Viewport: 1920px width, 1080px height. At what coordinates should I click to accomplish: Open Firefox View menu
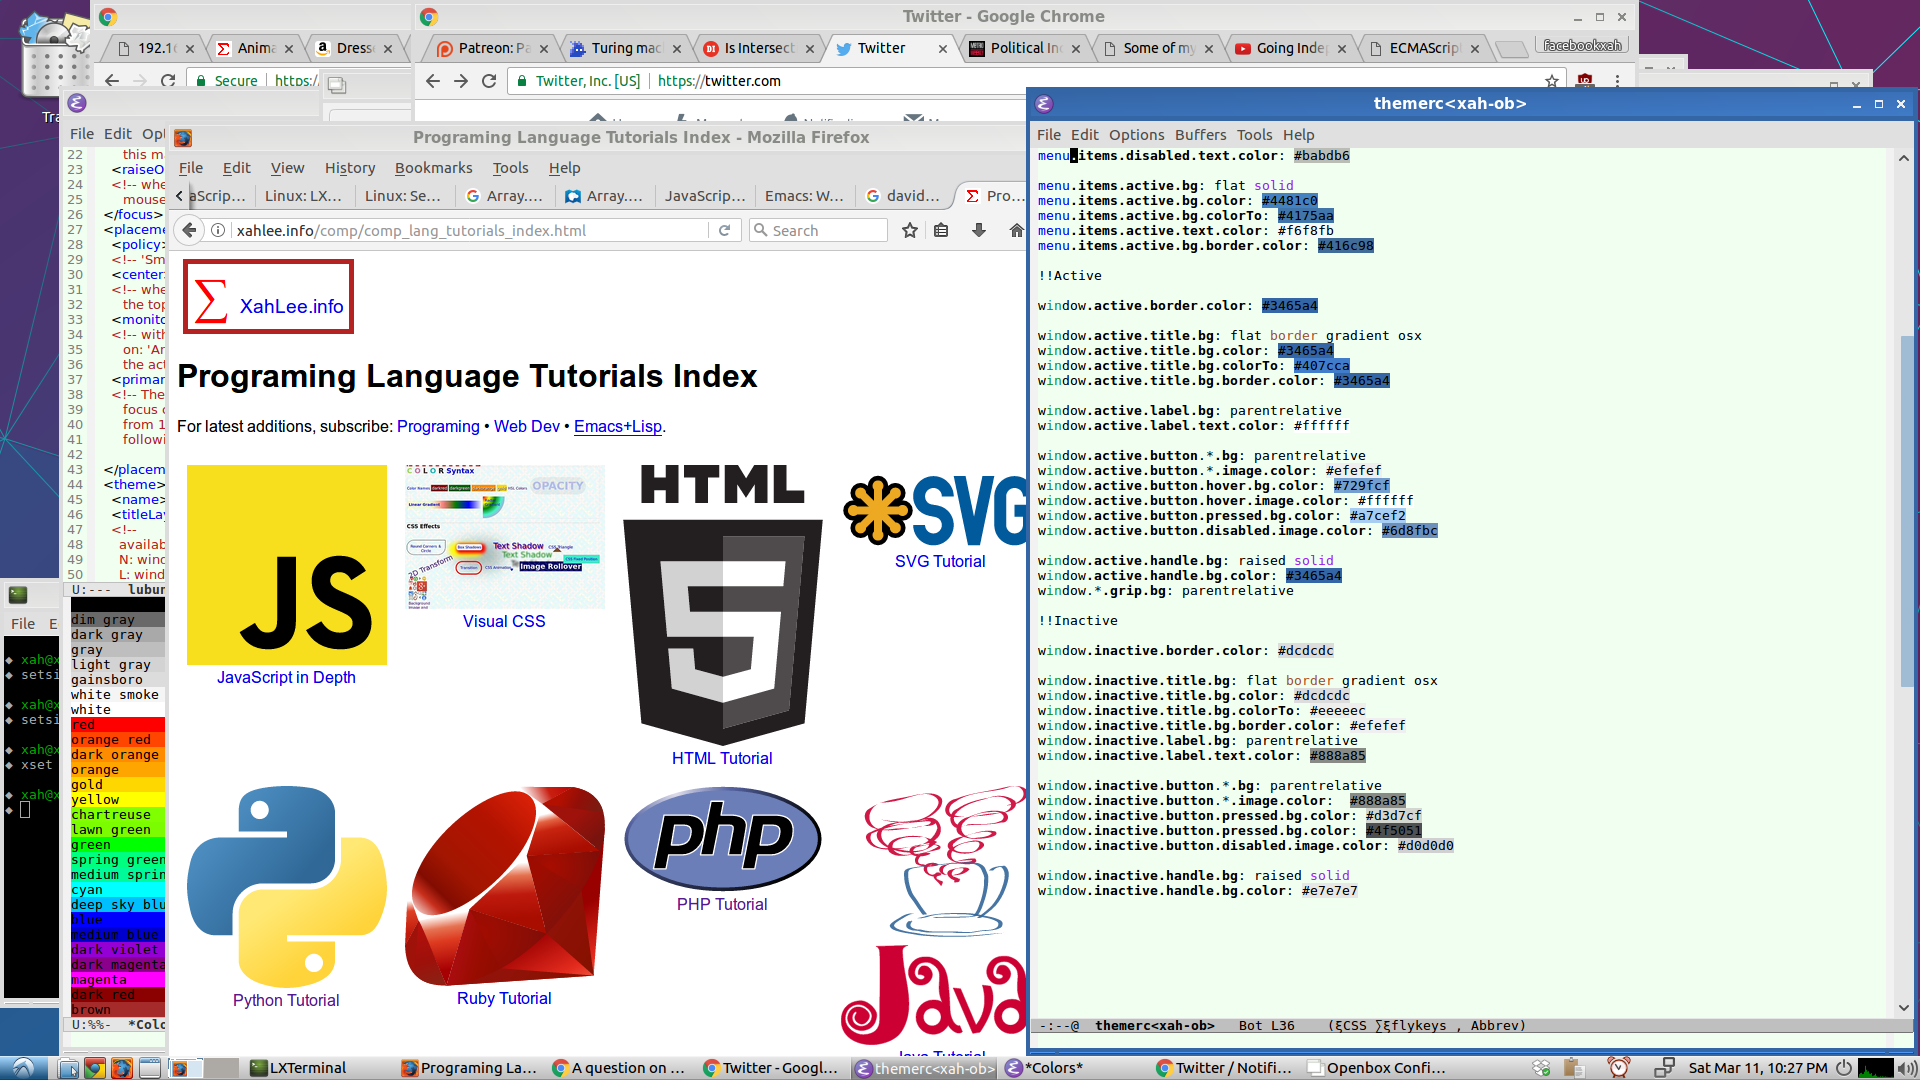(287, 168)
